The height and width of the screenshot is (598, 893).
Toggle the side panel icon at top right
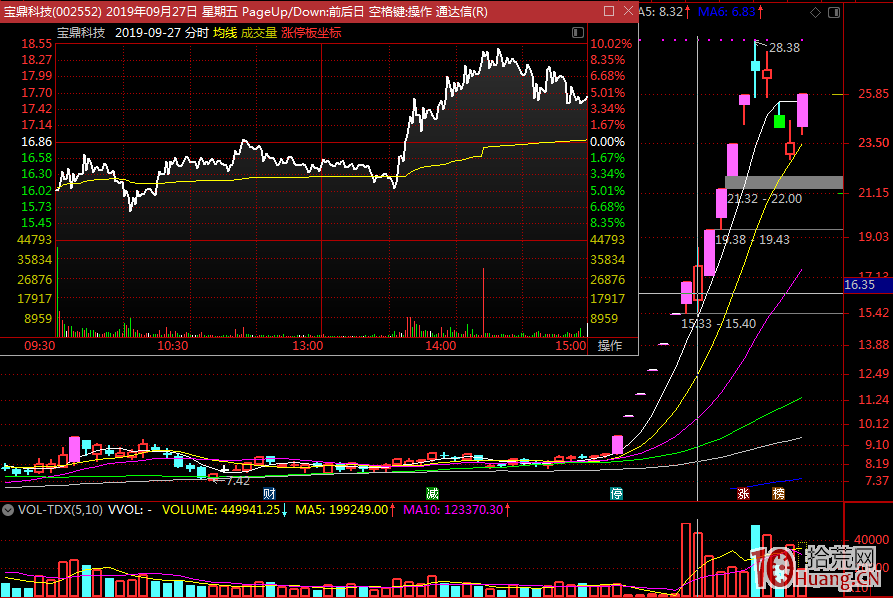tap(834, 12)
